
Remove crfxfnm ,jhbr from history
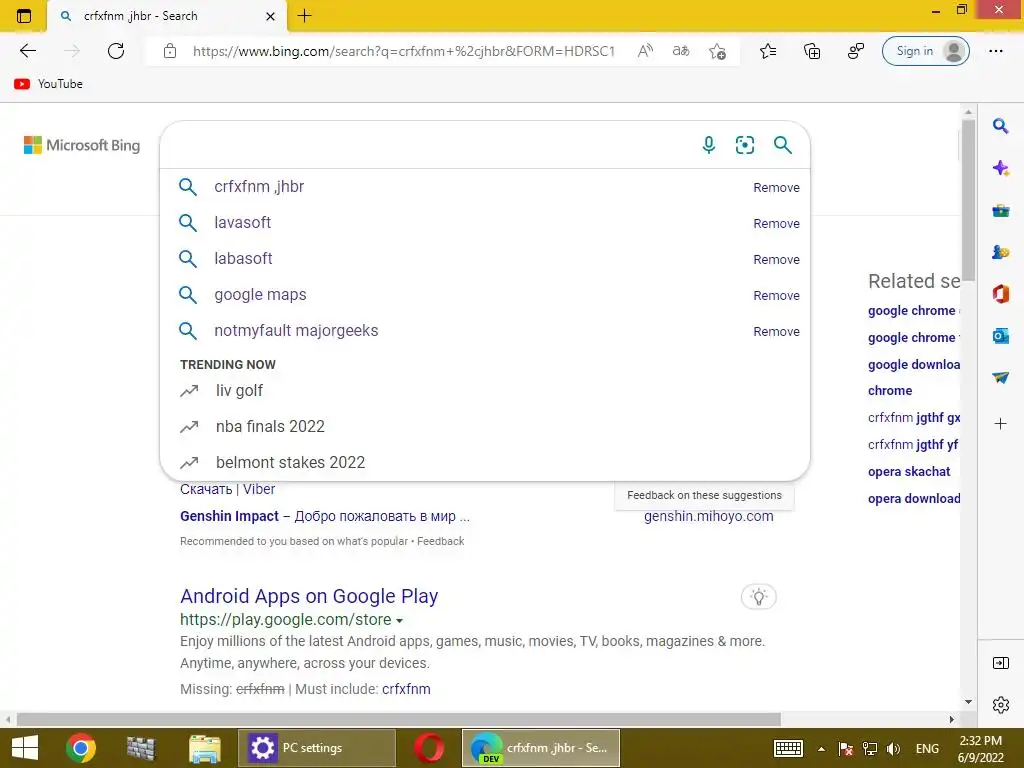click(776, 187)
